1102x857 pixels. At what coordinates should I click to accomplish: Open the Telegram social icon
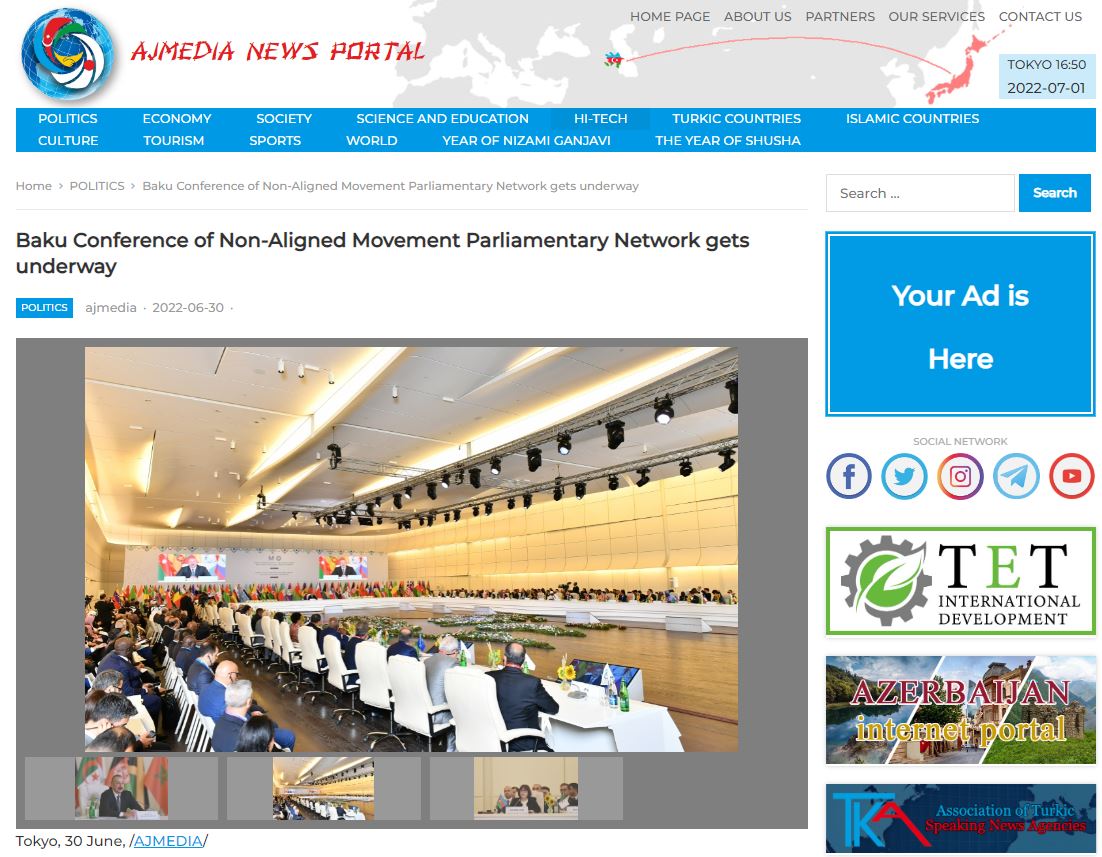1016,476
